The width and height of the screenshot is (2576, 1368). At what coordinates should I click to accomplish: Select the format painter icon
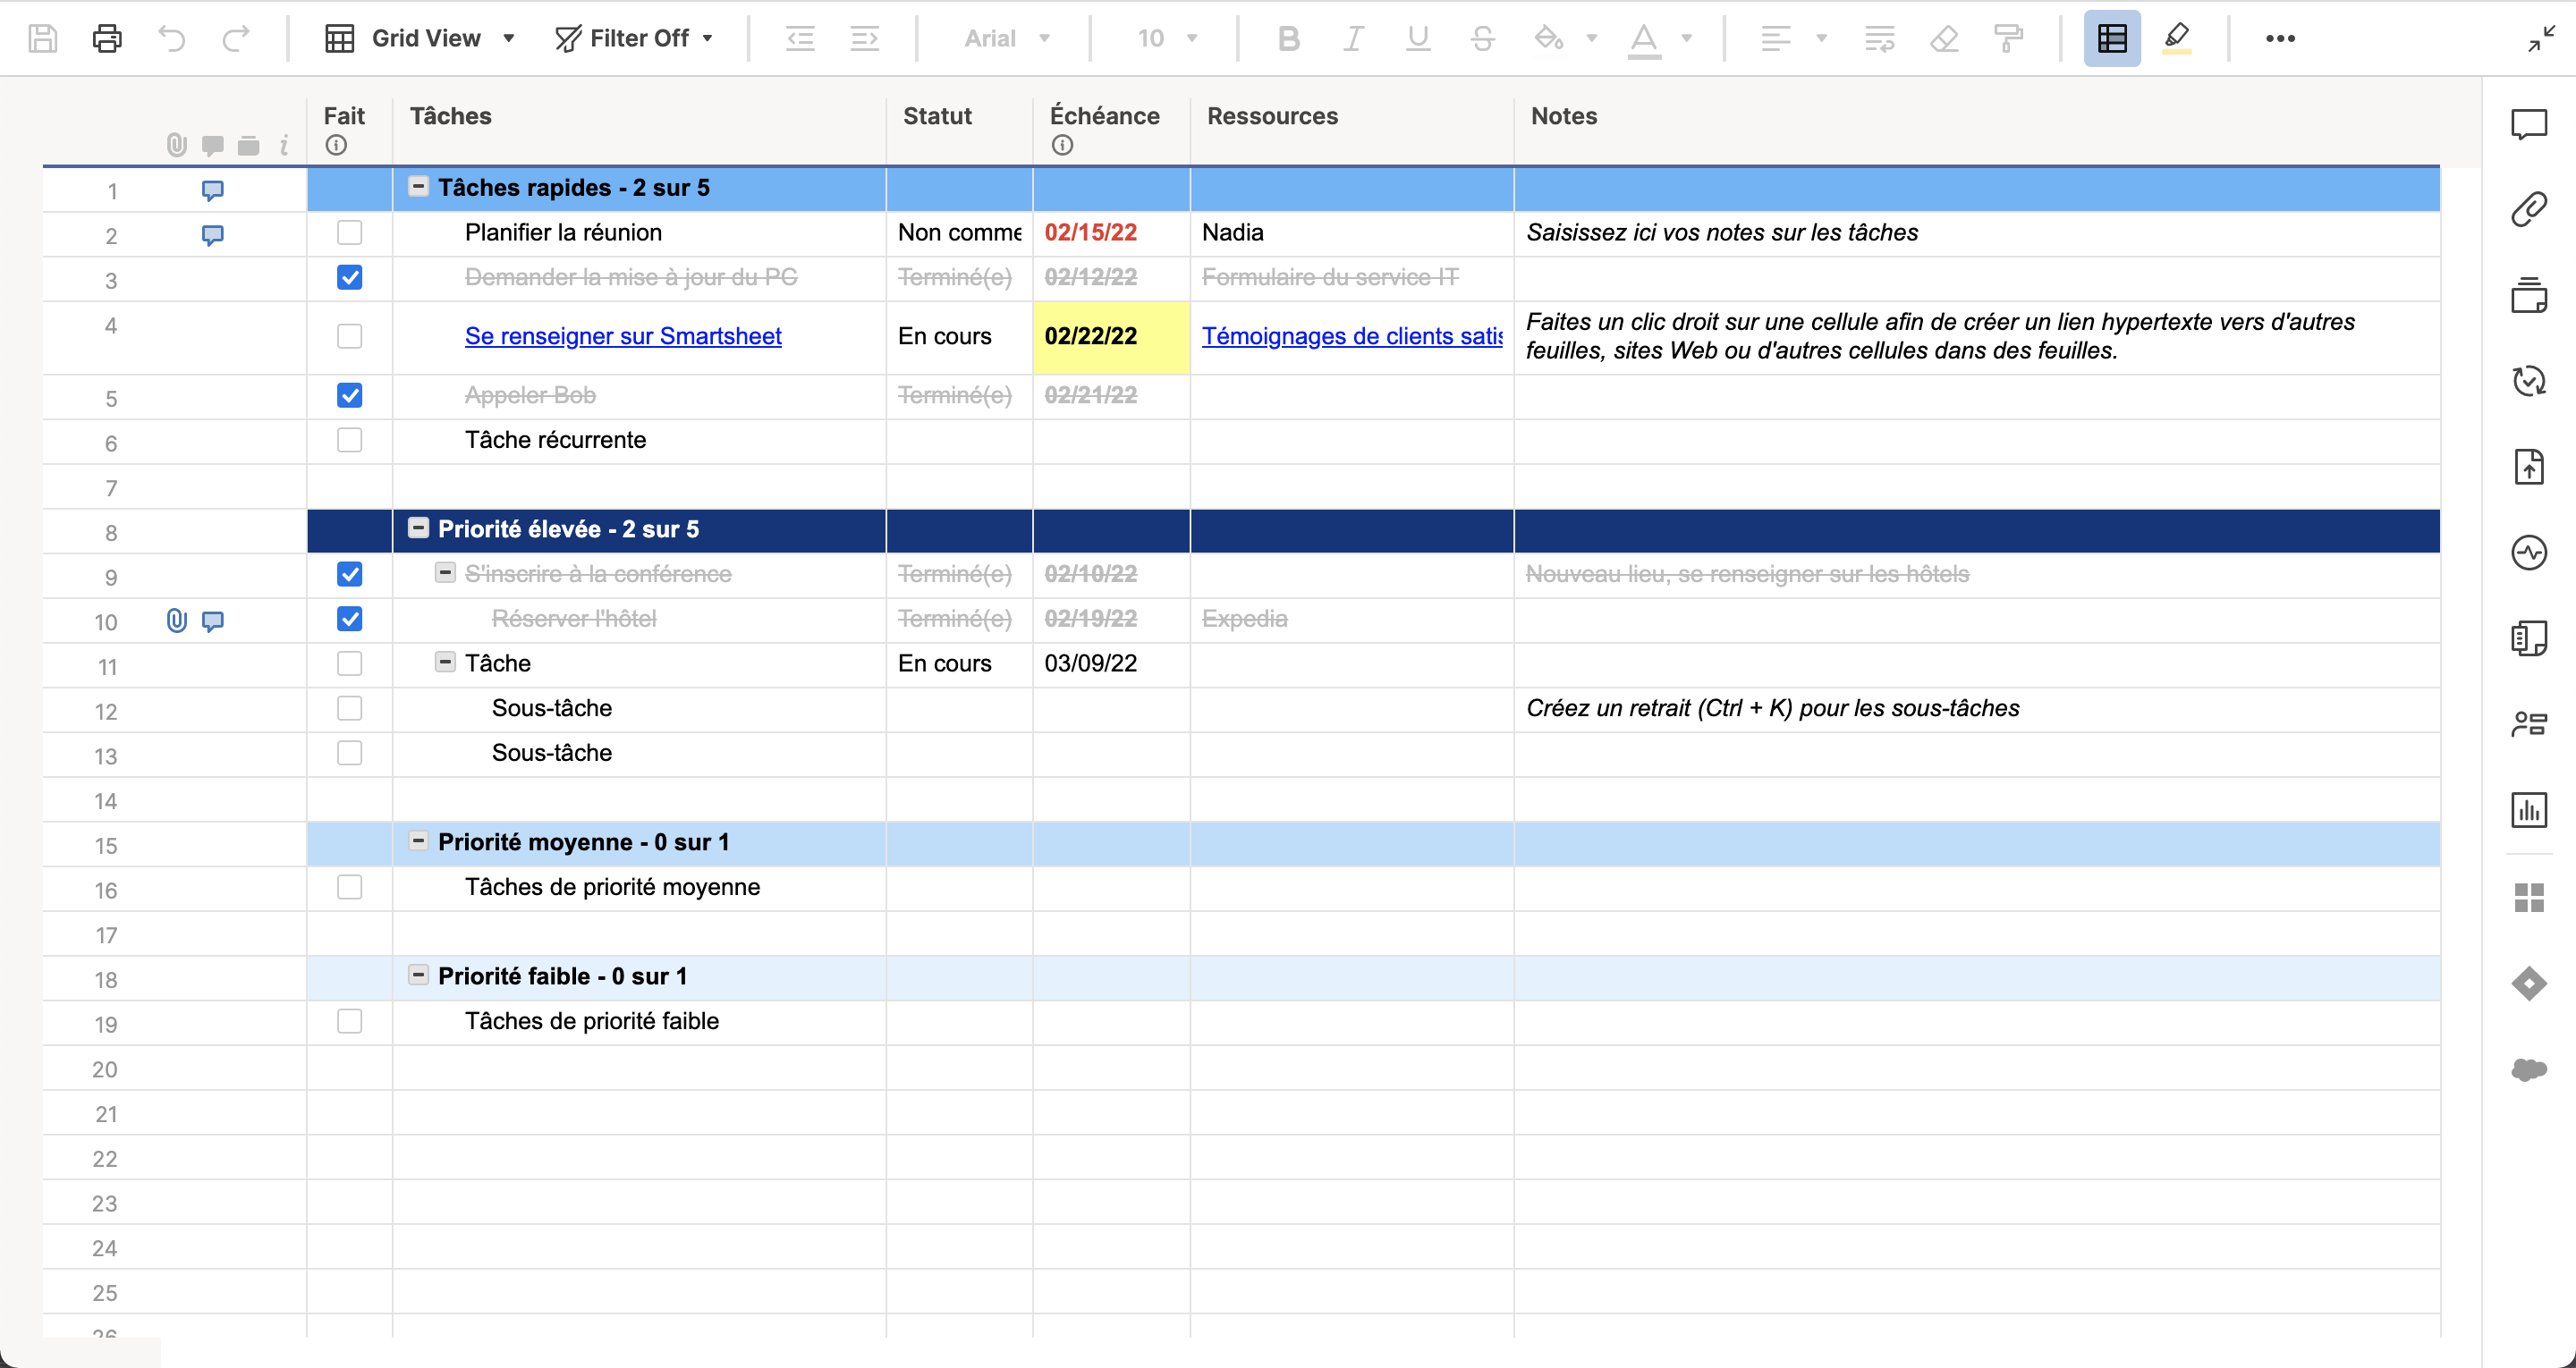coord(2008,38)
